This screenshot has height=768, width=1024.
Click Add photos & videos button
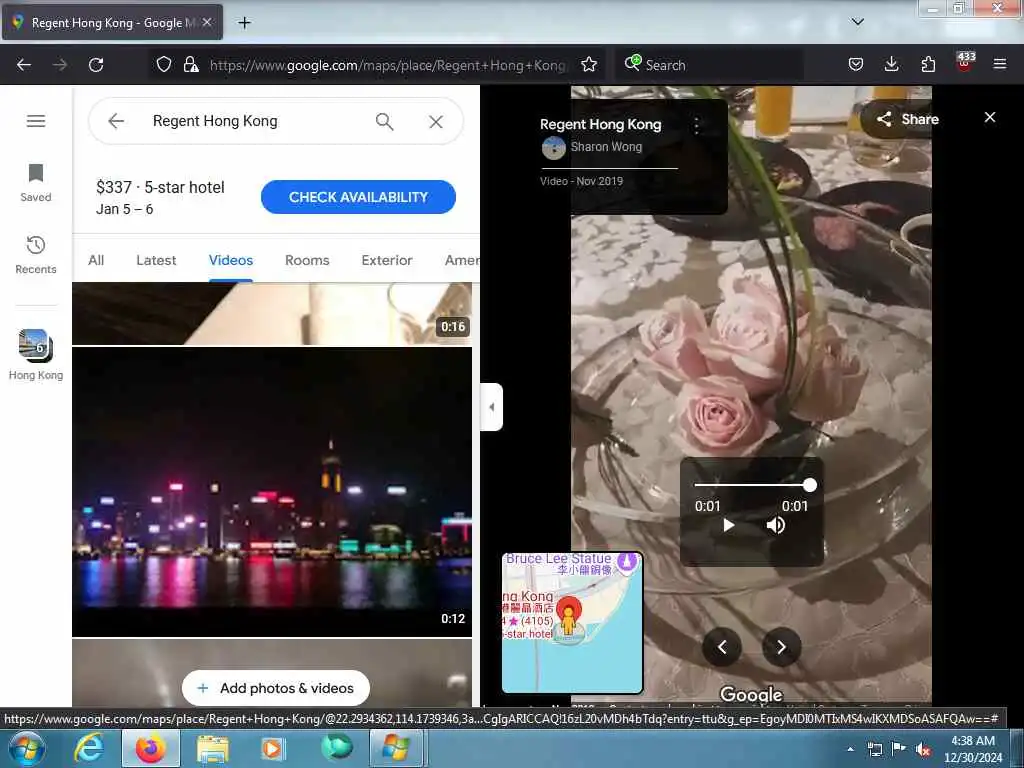pos(276,688)
